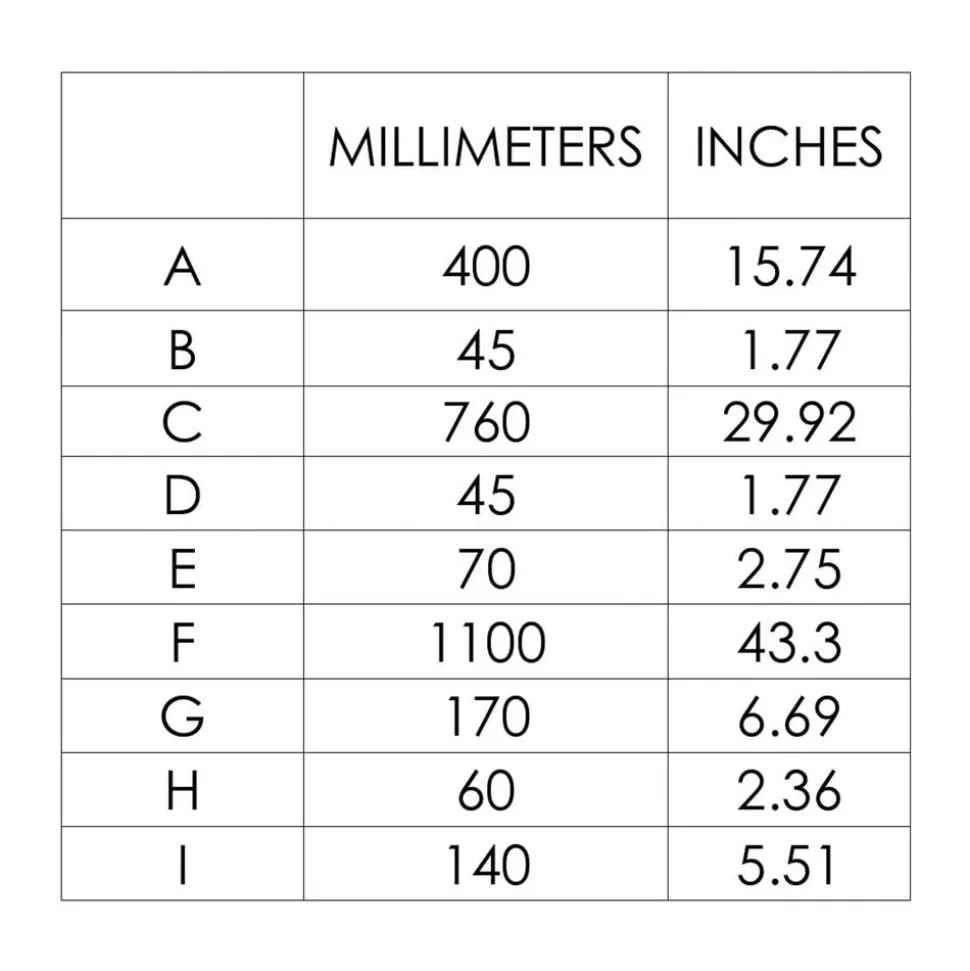Select row label G
The height and width of the screenshot is (971, 970).
(x=182, y=716)
